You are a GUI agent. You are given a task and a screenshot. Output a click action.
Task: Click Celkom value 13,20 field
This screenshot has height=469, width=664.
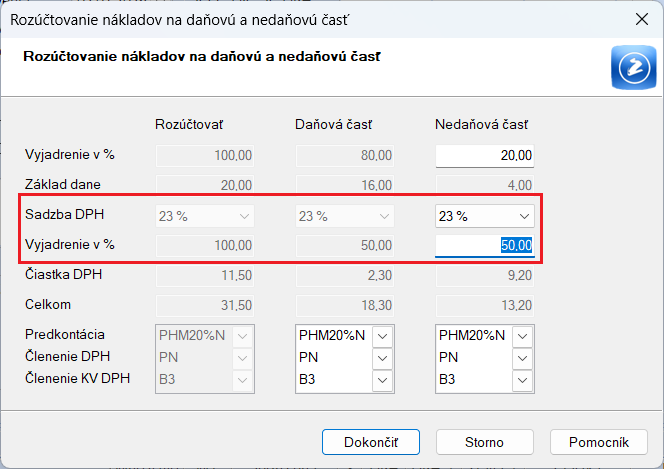[485, 303]
